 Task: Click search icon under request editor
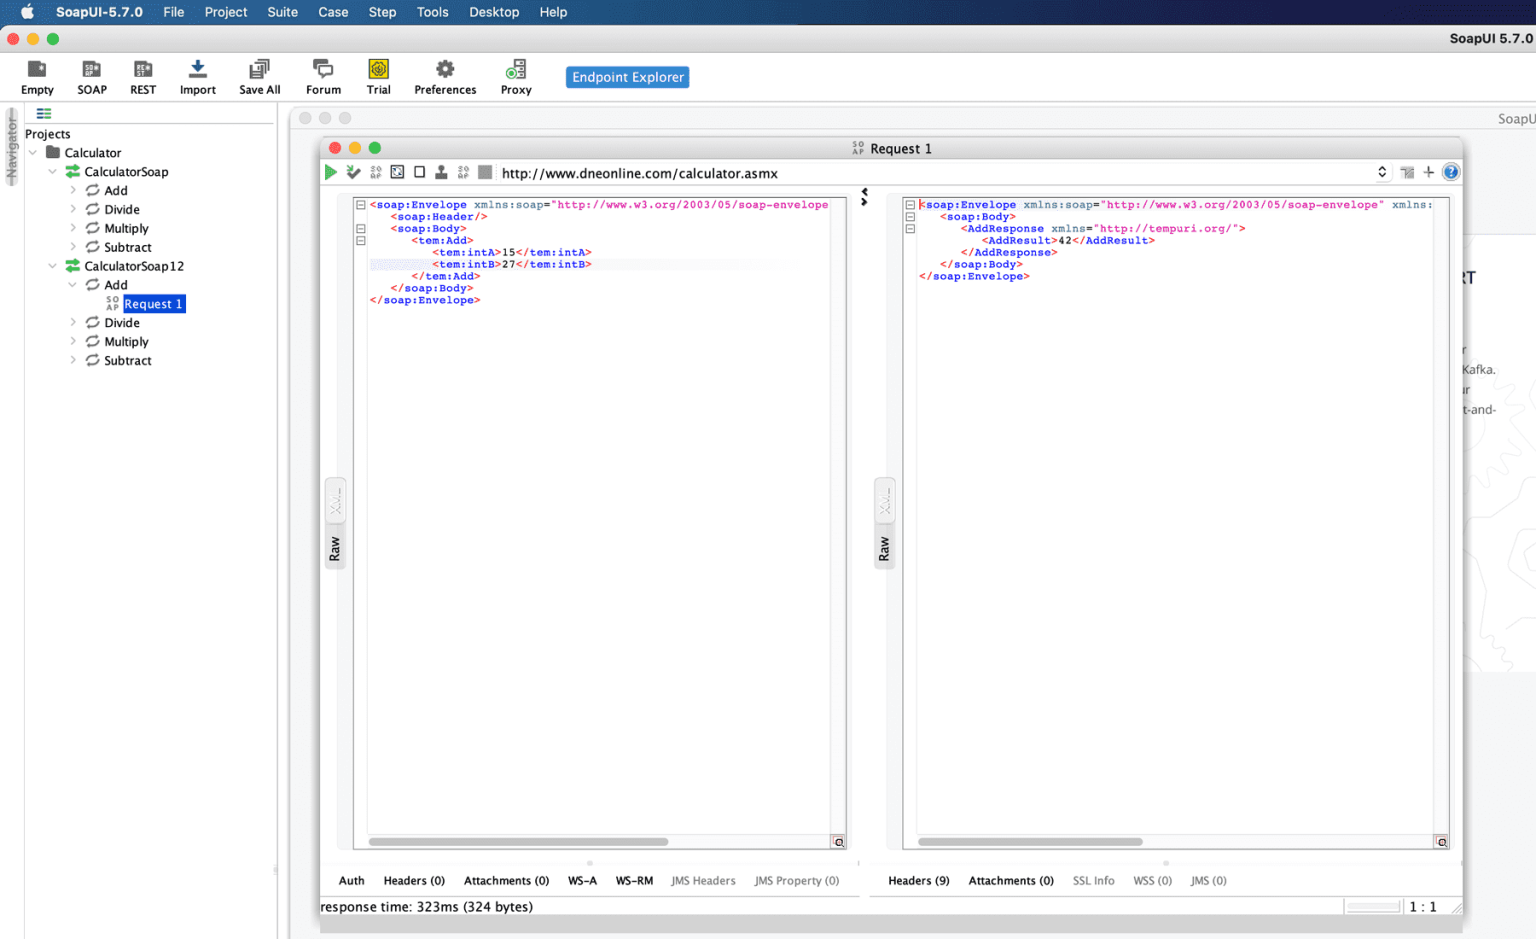(839, 842)
